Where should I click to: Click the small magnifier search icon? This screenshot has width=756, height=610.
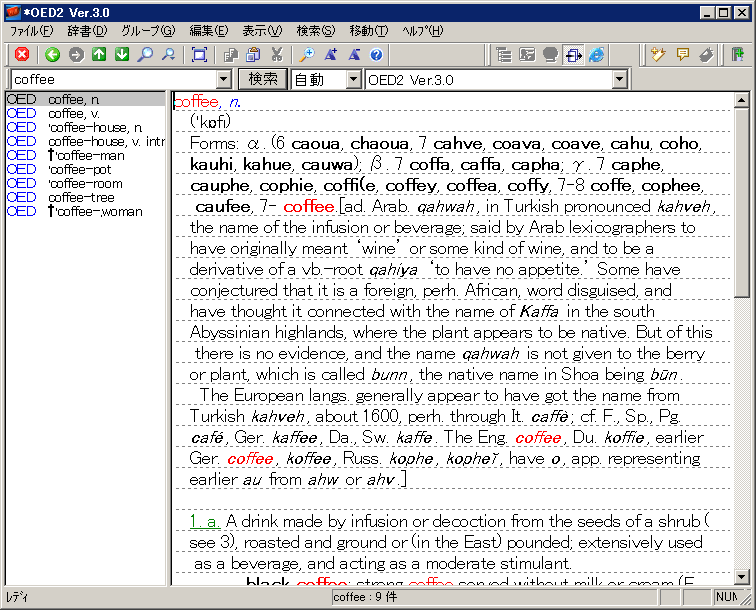point(168,54)
